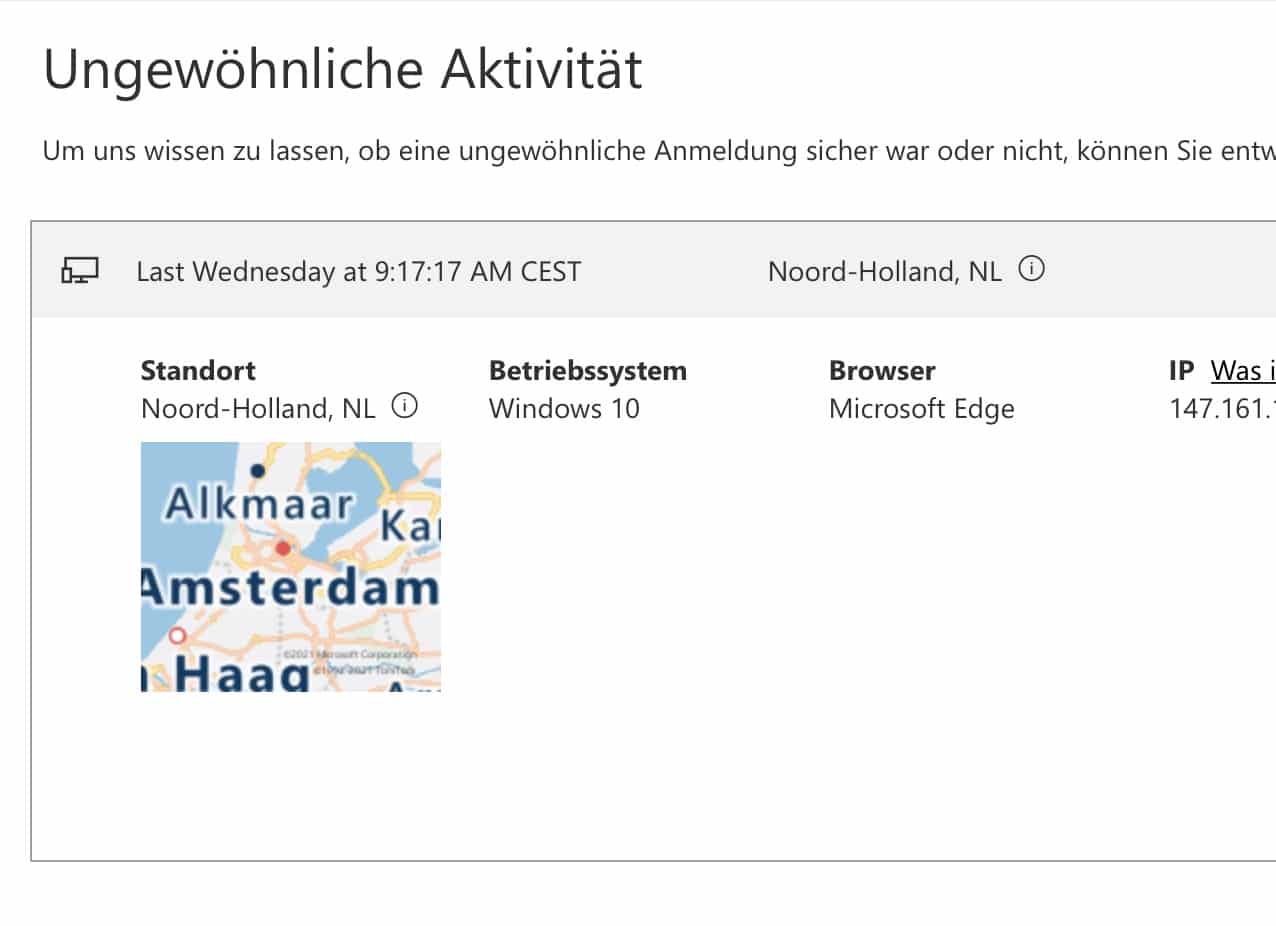Click info icon next to Standort location
The height and width of the screenshot is (926, 1276).
tap(404, 406)
